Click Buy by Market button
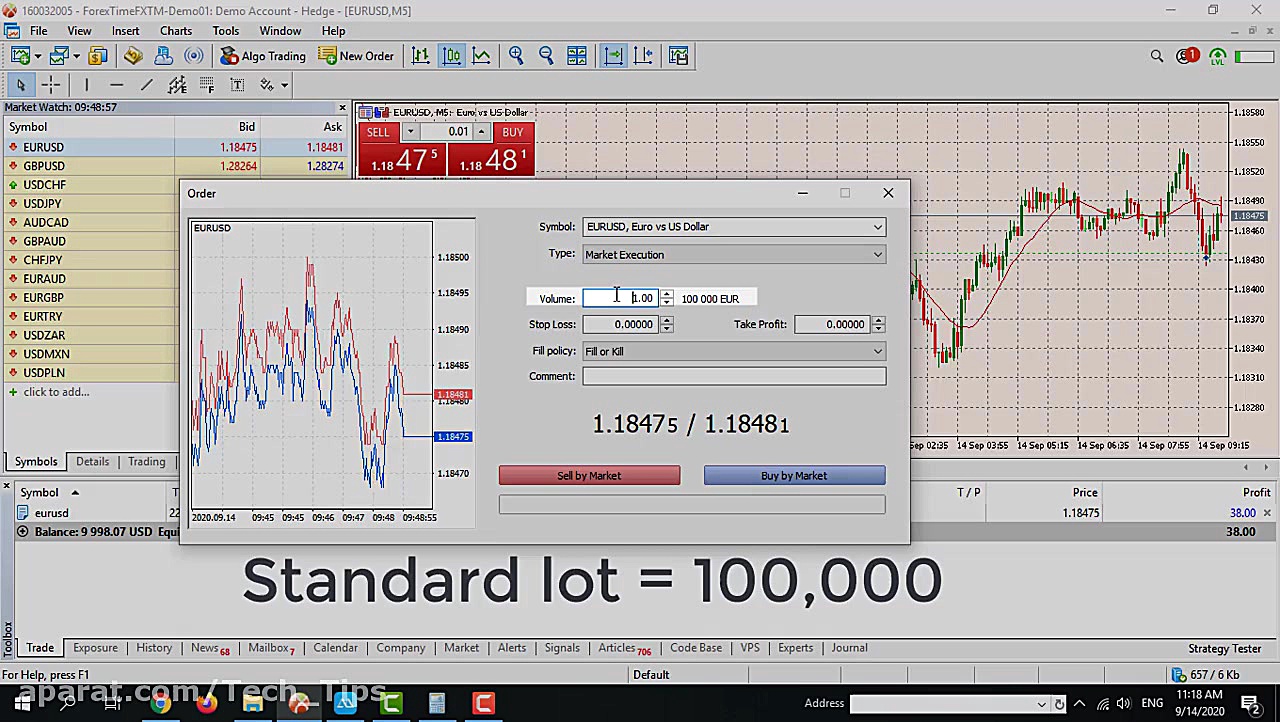 point(794,476)
